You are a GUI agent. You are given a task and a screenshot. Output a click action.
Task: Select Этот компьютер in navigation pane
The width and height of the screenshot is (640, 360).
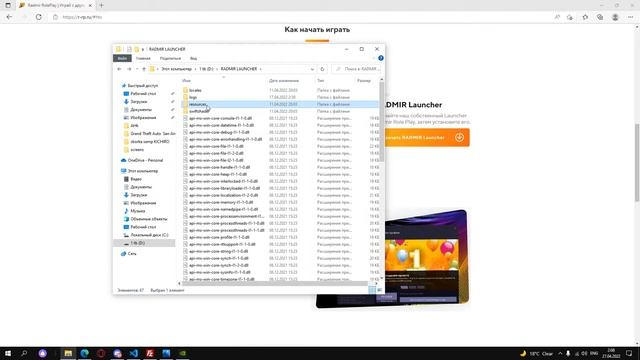point(142,171)
